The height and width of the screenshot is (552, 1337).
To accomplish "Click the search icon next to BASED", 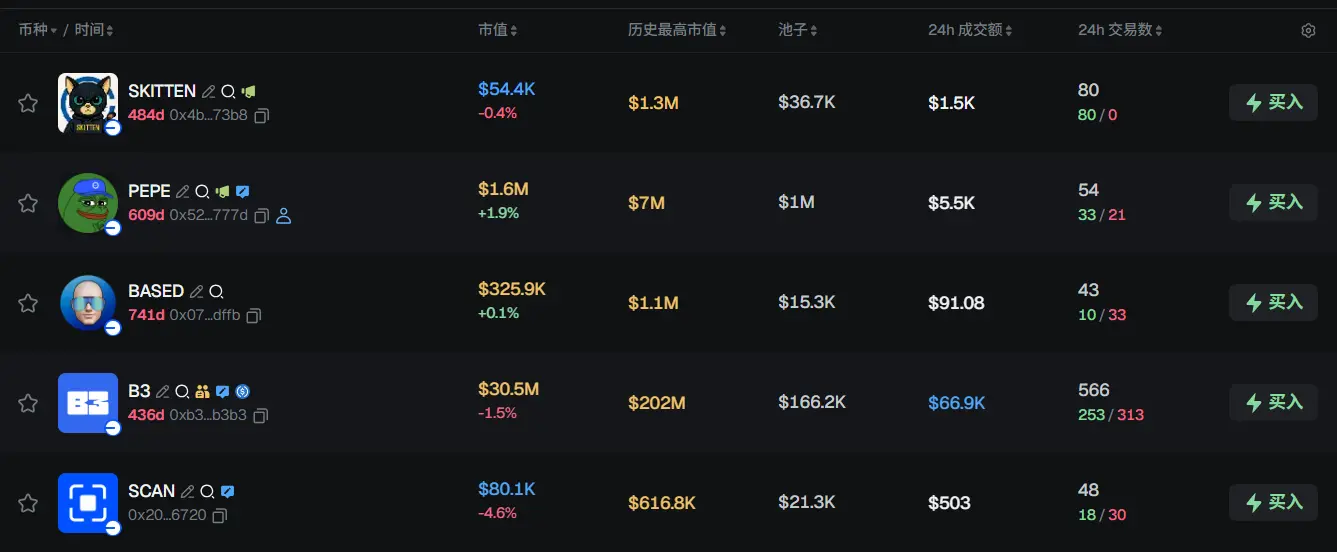I will pyautogui.click(x=217, y=291).
